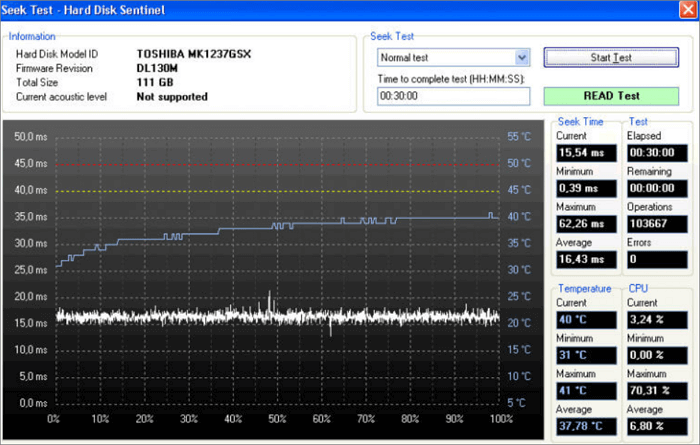Click the Elapsed time box
Screen dimensions: 700x445
tap(656, 152)
